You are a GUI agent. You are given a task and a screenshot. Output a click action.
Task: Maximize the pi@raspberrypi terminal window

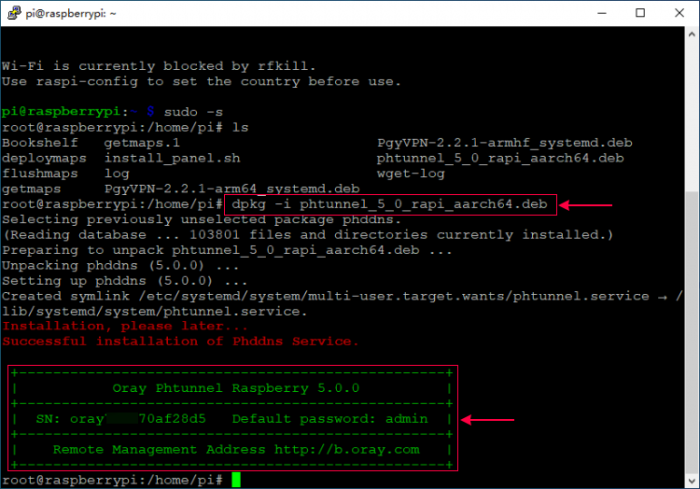click(x=640, y=13)
